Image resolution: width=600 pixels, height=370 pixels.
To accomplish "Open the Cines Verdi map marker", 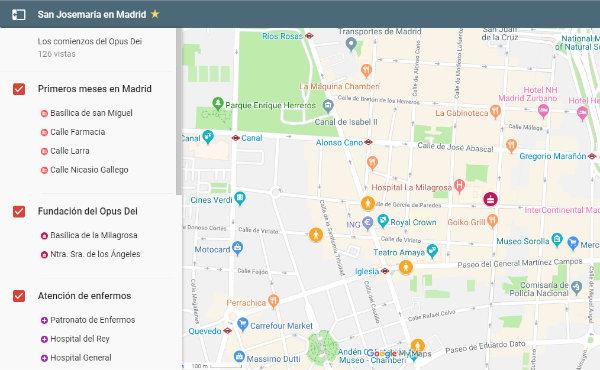I will [240, 198].
